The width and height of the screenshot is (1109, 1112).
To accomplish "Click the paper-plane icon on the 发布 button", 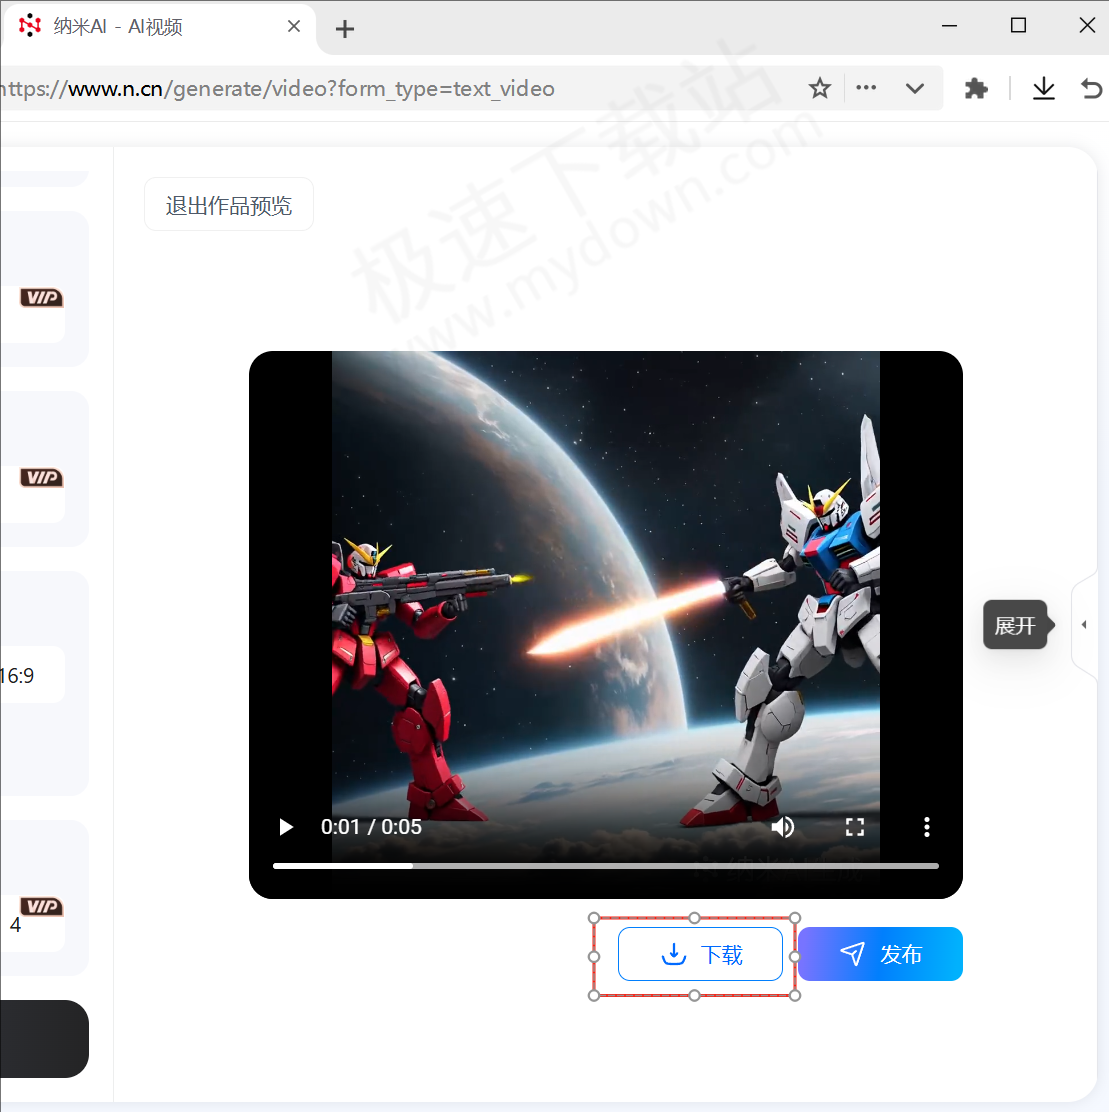I will tap(852, 954).
